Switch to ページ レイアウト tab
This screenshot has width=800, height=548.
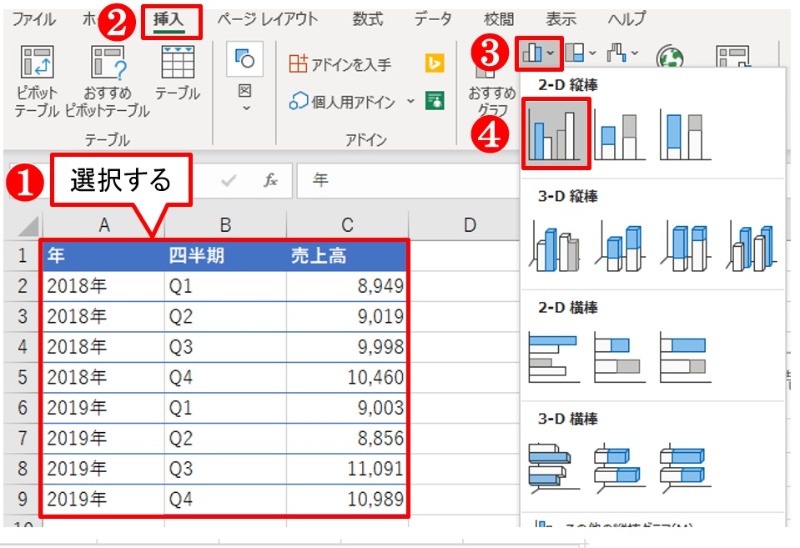pos(267,19)
